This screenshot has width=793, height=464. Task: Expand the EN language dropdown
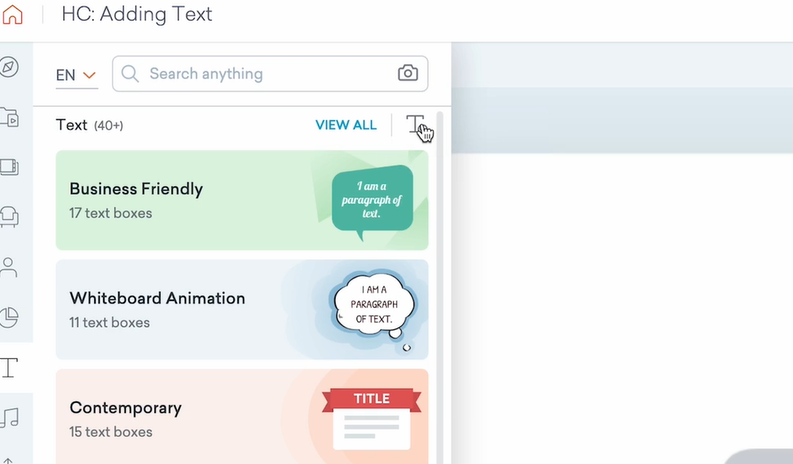point(76,75)
